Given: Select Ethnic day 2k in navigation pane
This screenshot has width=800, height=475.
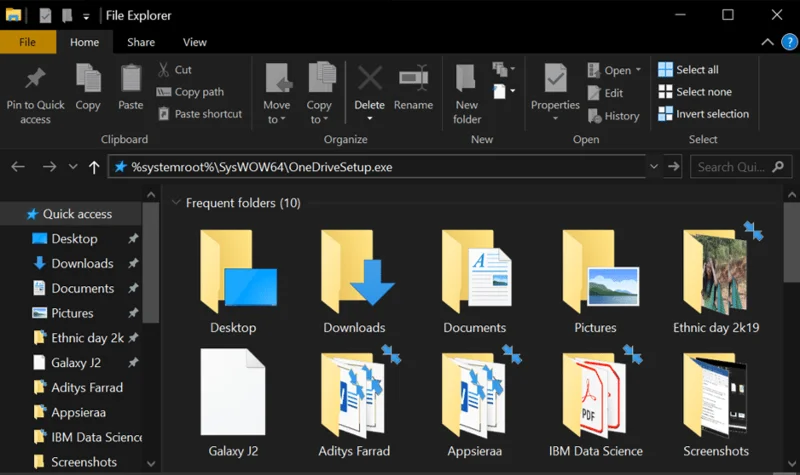Looking at the screenshot, I should (71, 338).
